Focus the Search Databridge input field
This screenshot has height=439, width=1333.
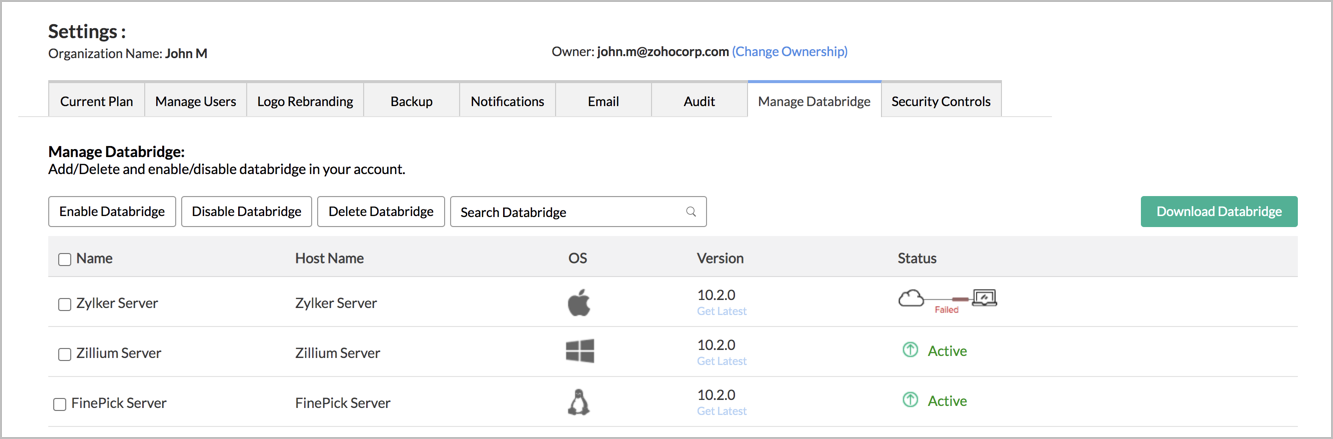click(x=565, y=212)
